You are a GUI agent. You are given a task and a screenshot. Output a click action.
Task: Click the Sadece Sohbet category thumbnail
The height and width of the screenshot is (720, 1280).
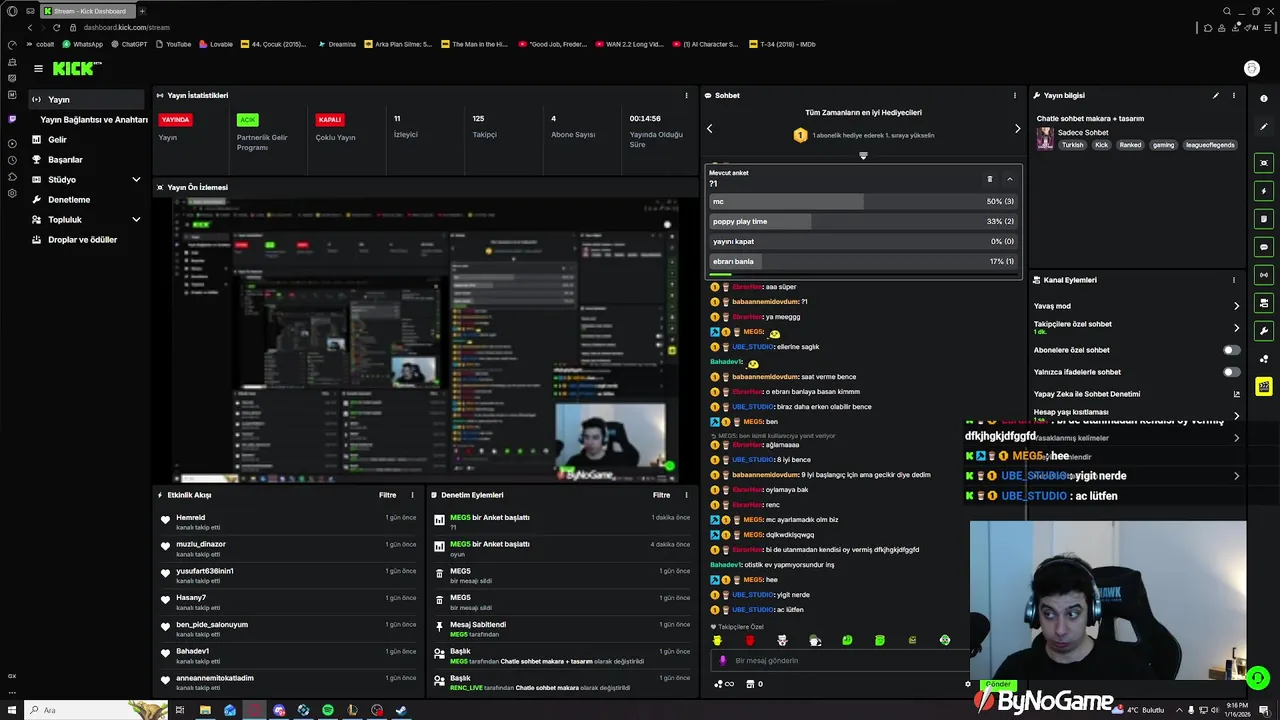tap(1045, 138)
